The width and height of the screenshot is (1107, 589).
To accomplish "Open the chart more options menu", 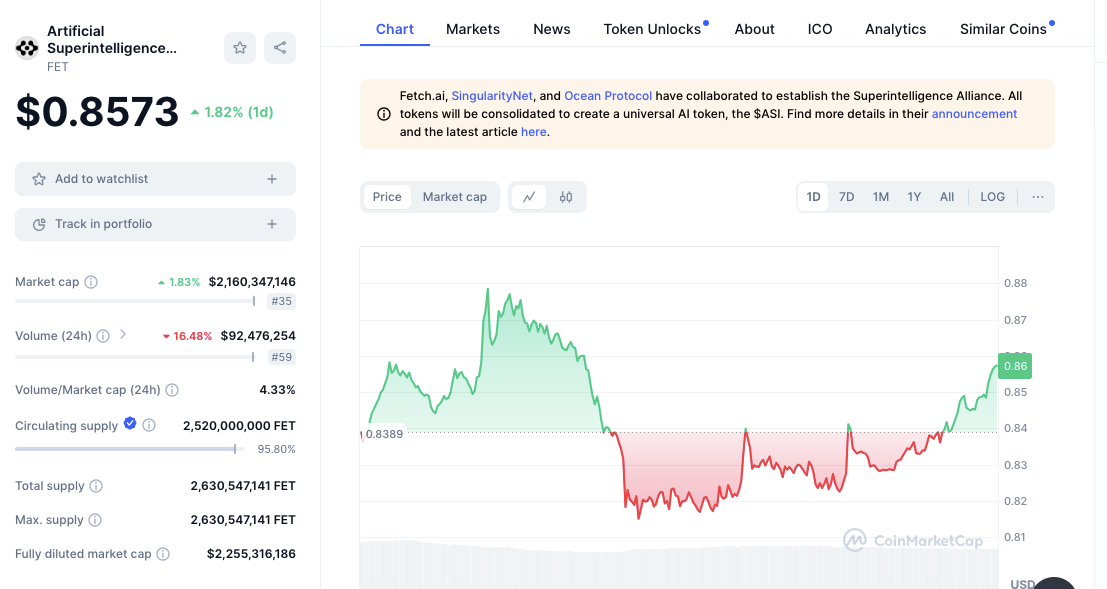I will (1038, 197).
